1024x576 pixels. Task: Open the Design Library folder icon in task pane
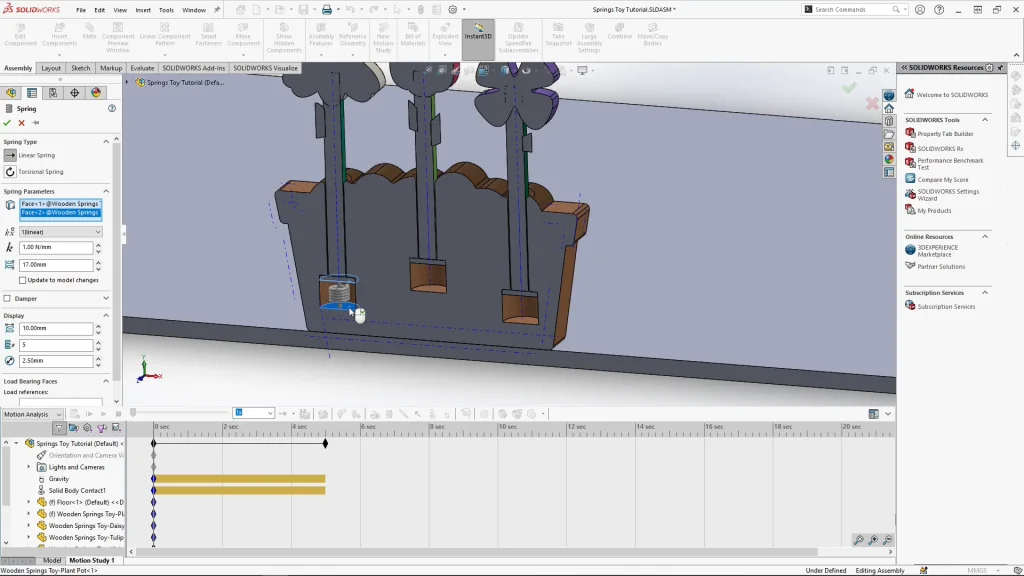click(x=889, y=134)
